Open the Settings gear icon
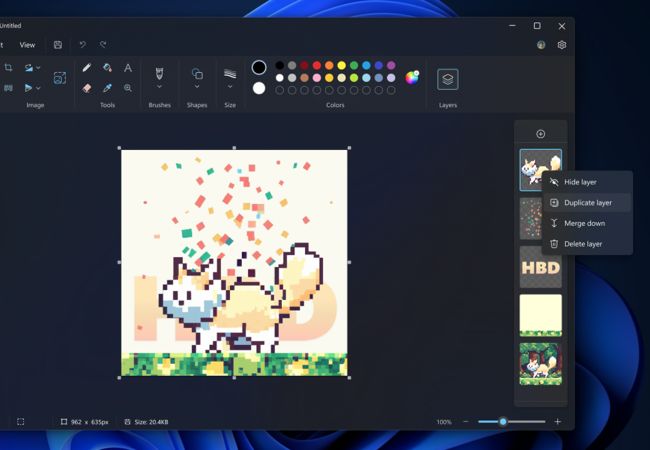The width and height of the screenshot is (650, 450). coord(562,45)
